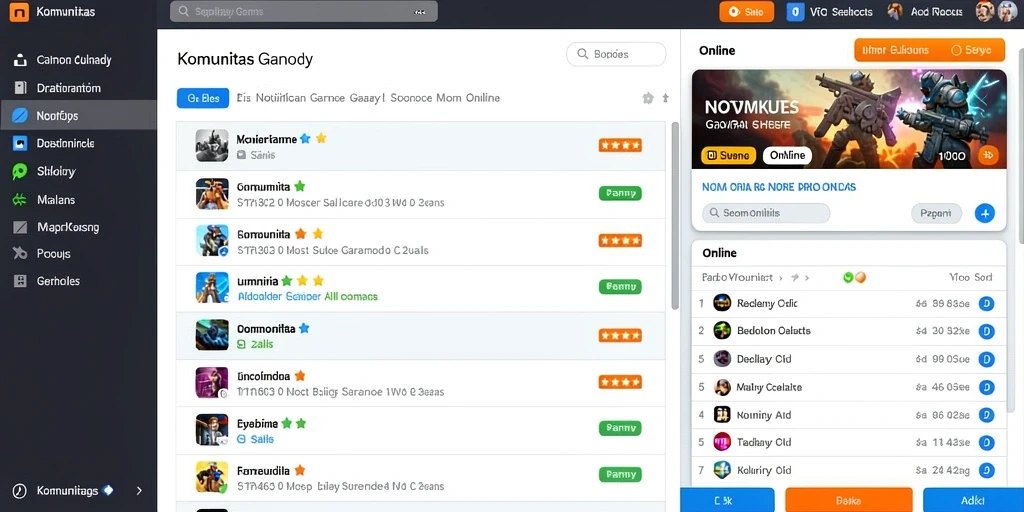Screen dimensions: 1024x512
Task: Toggle the yellow Suene badge on banner
Action: point(728,155)
